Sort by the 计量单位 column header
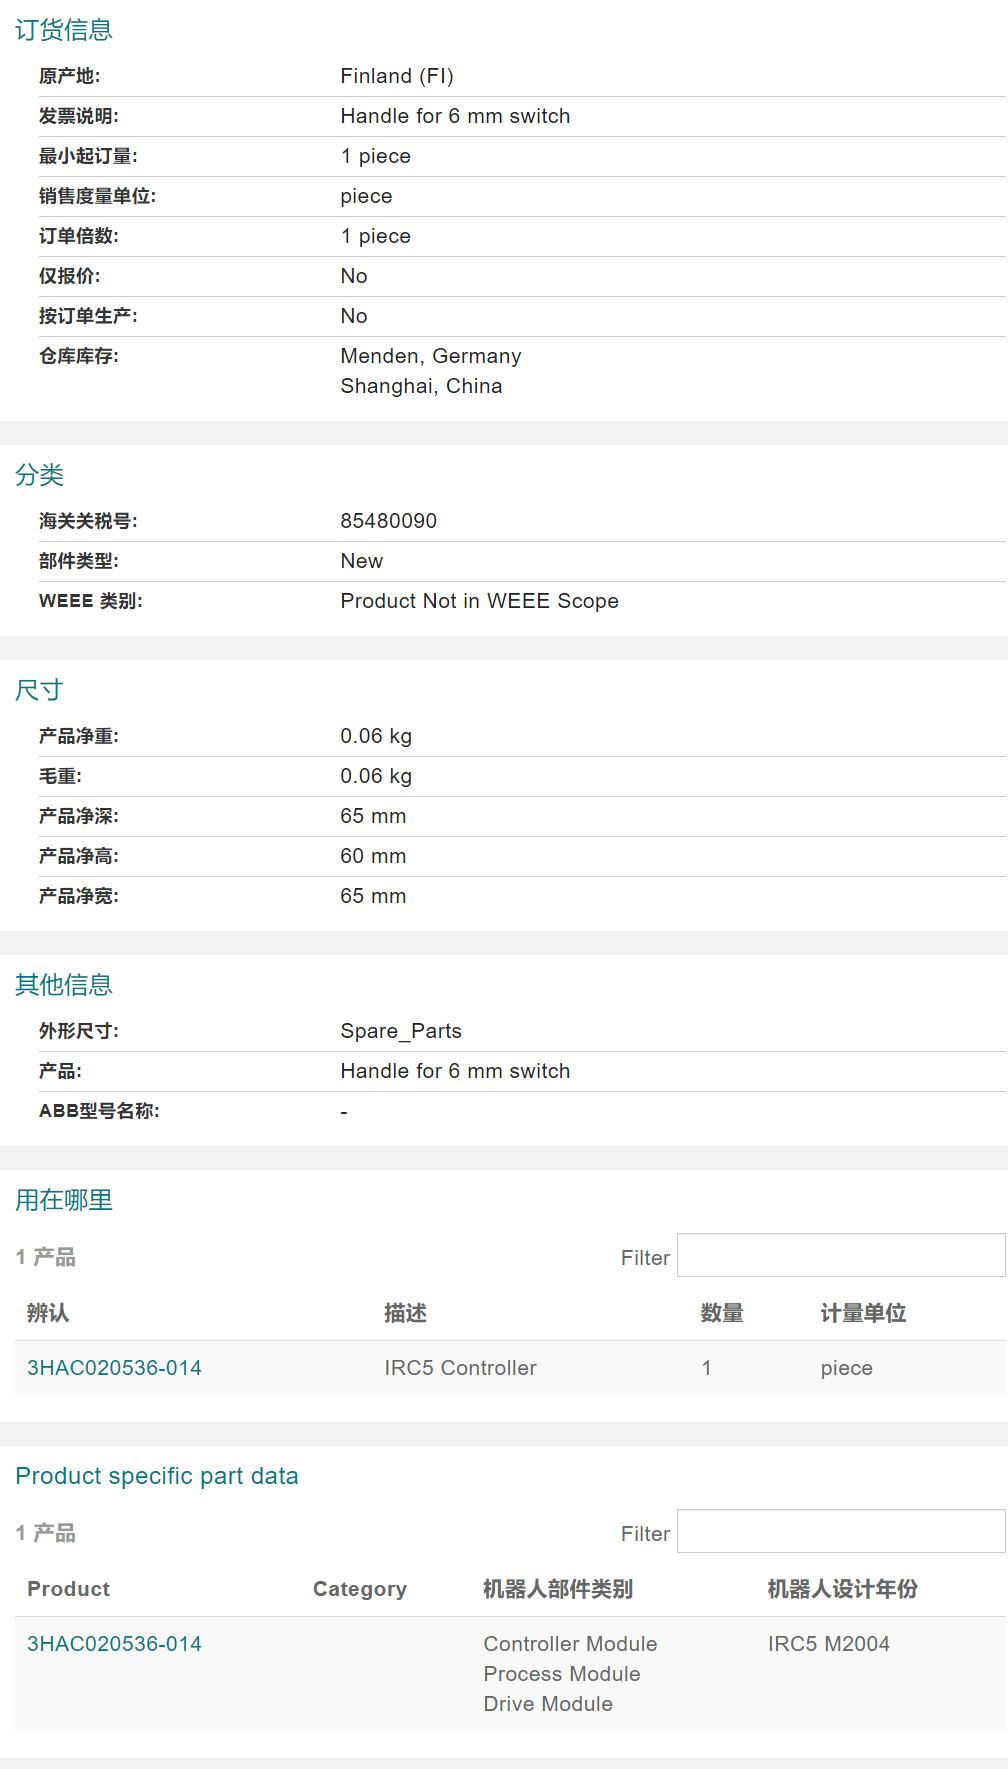This screenshot has height=1769, width=1008. coord(863,1313)
